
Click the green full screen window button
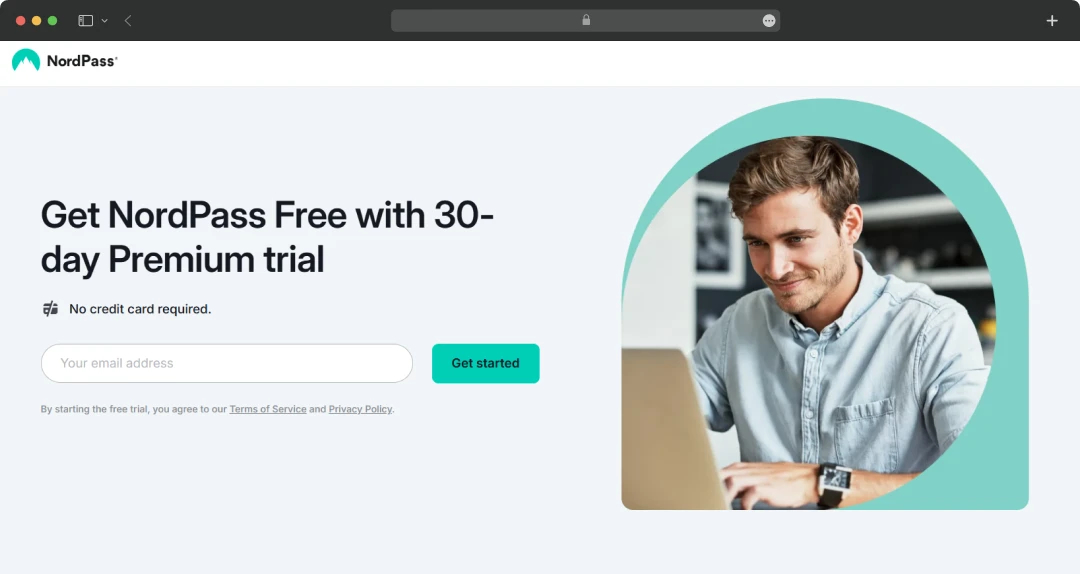coord(52,21)
